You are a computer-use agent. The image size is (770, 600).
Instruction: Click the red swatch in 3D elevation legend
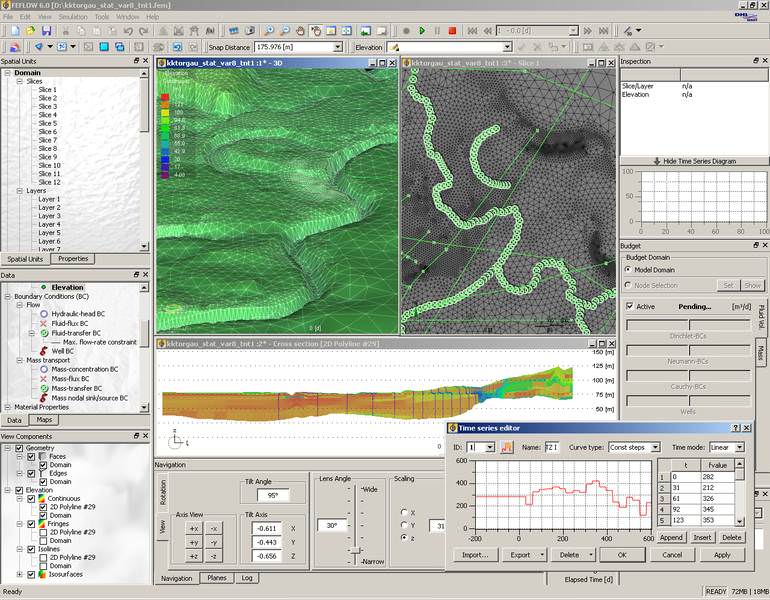(x=165, y=97)
